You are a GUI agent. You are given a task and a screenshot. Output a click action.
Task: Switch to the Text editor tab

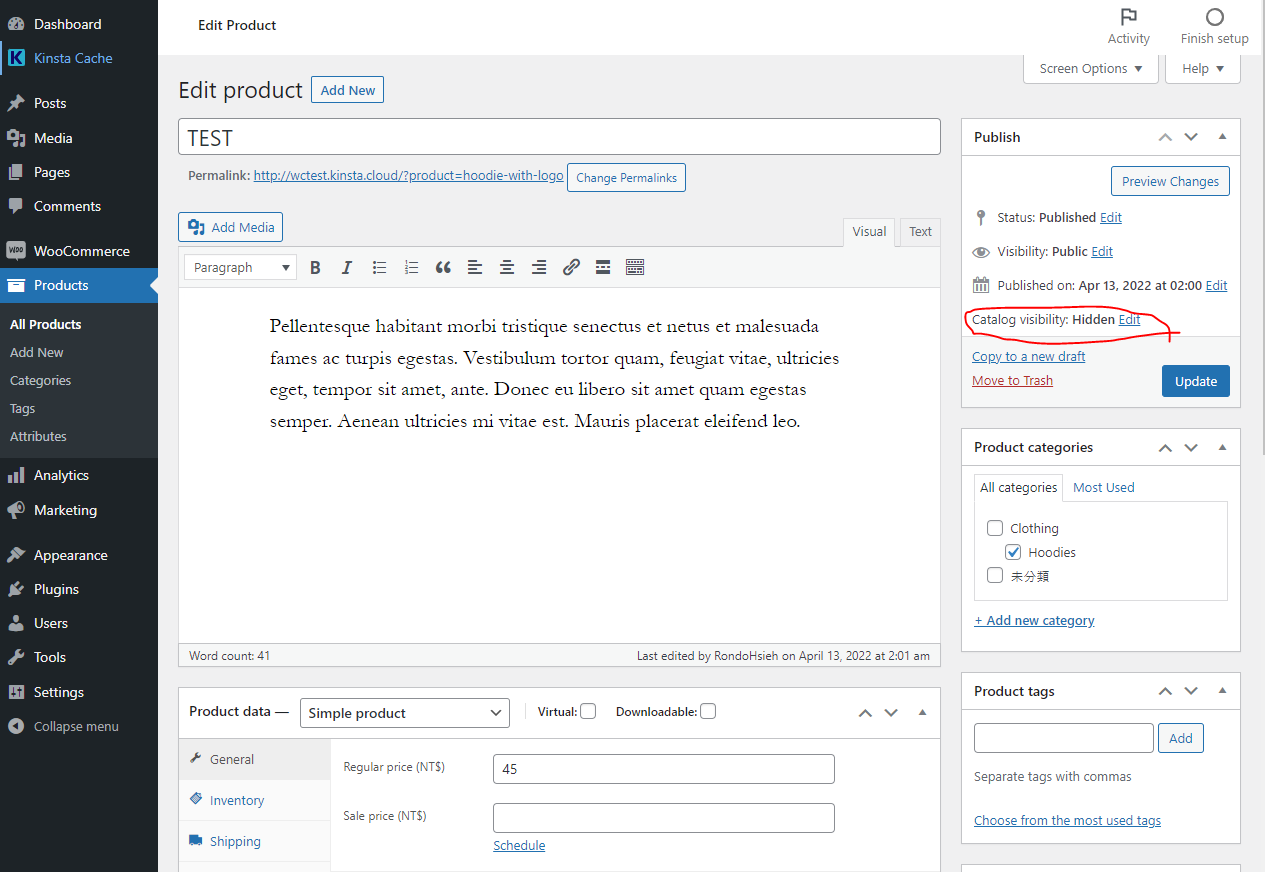[920, 231]
